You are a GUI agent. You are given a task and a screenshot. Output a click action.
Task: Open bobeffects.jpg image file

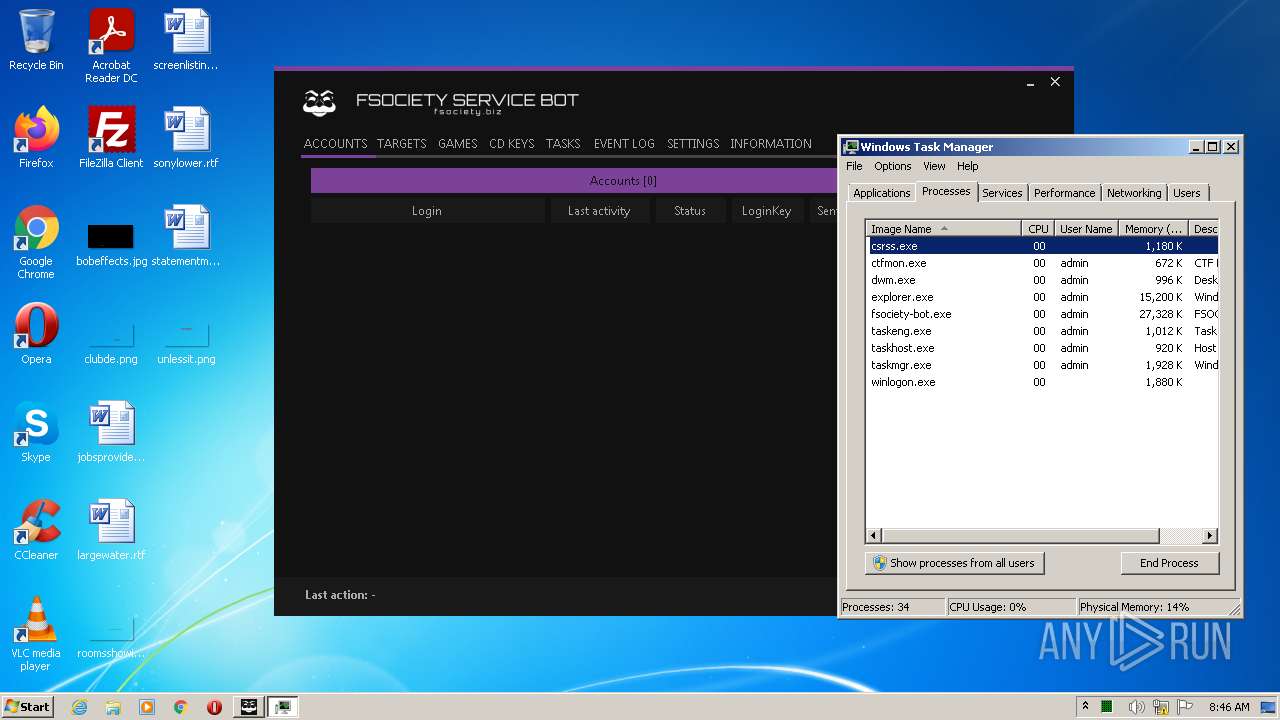pyautogui.click(x=111, y=245)
